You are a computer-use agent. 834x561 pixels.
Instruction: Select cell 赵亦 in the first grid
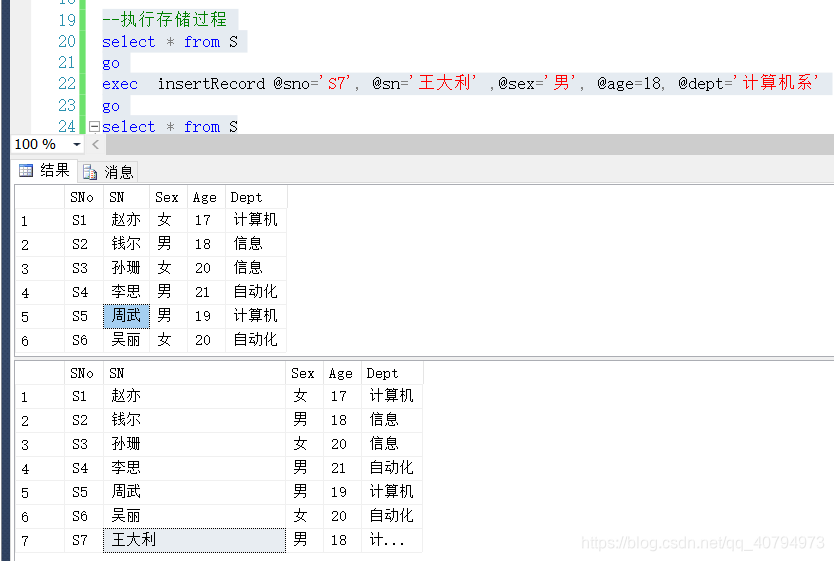127,220
